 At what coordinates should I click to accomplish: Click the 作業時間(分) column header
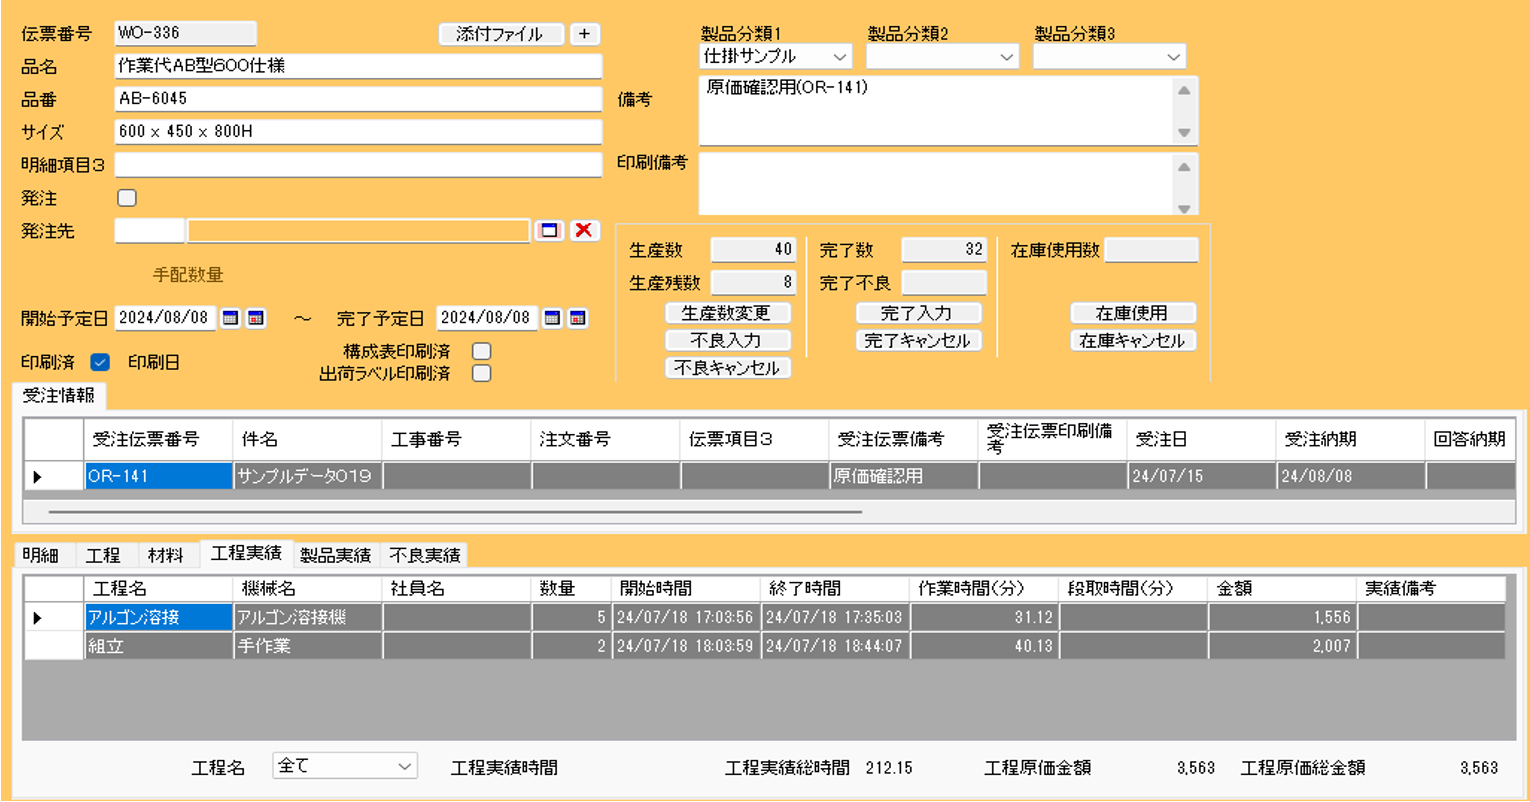coord(984,589)
